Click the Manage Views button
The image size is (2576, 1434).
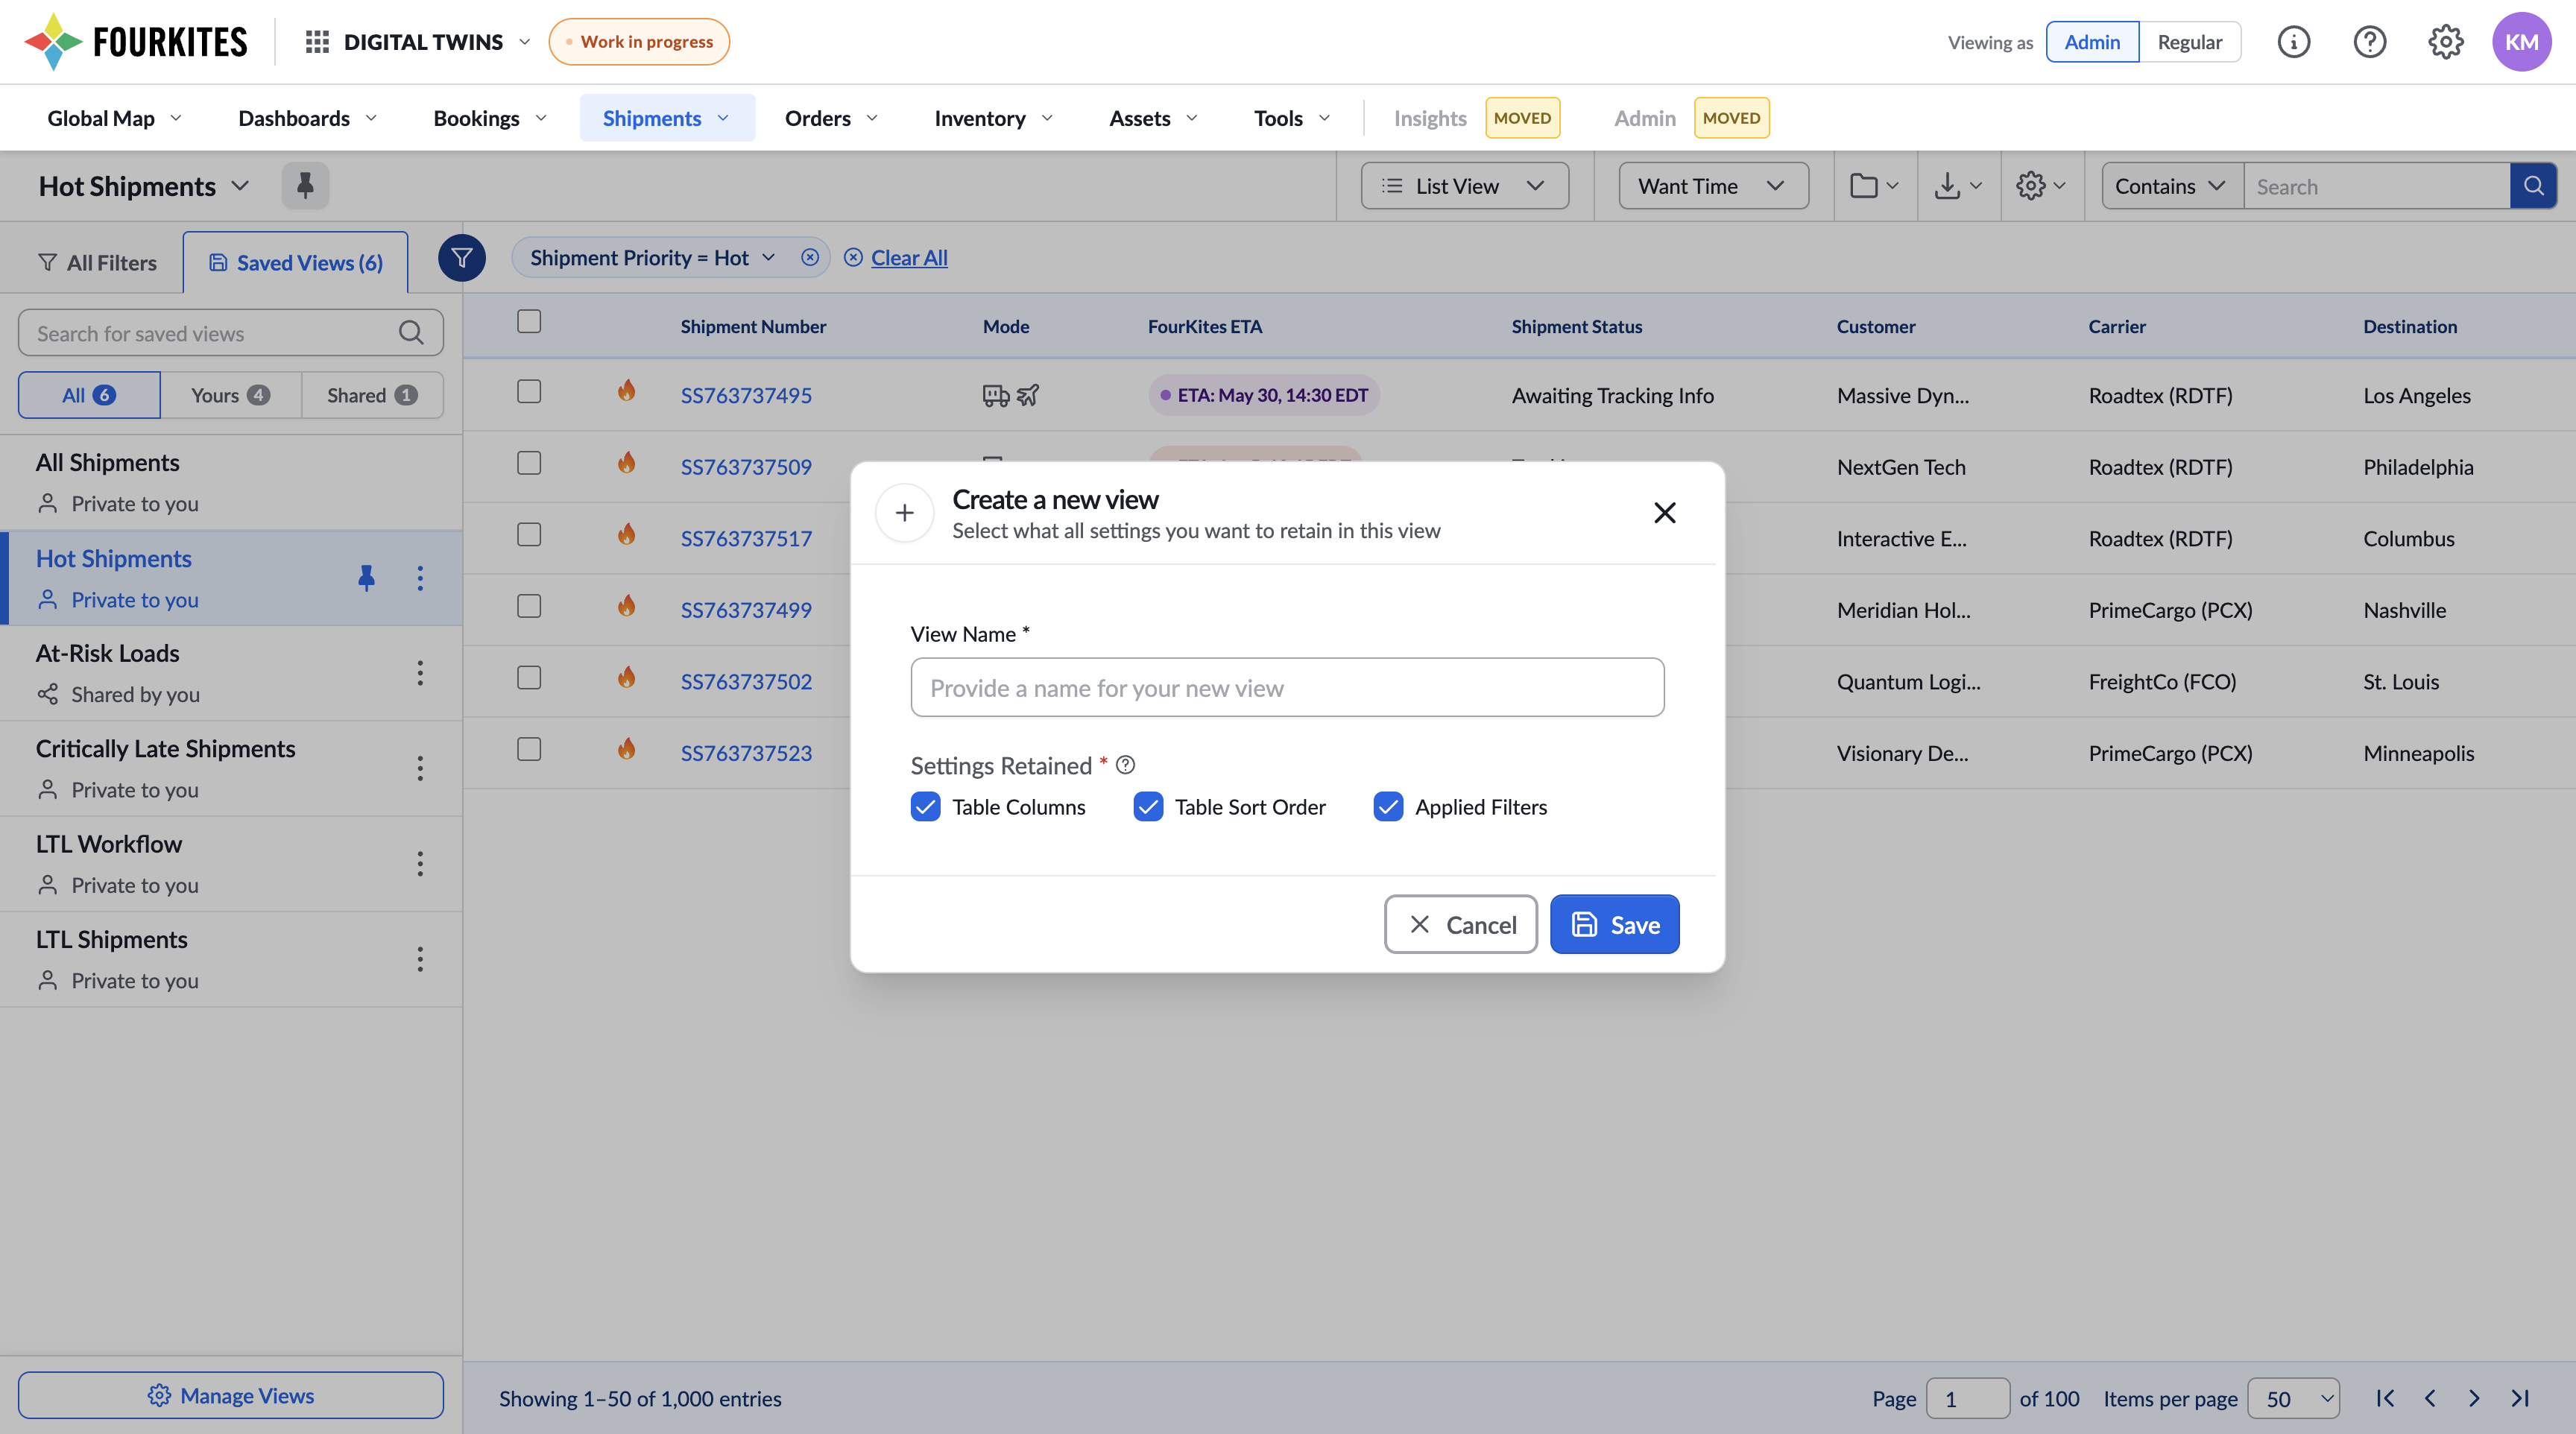pyautogui.click(x=231, y=1395)
